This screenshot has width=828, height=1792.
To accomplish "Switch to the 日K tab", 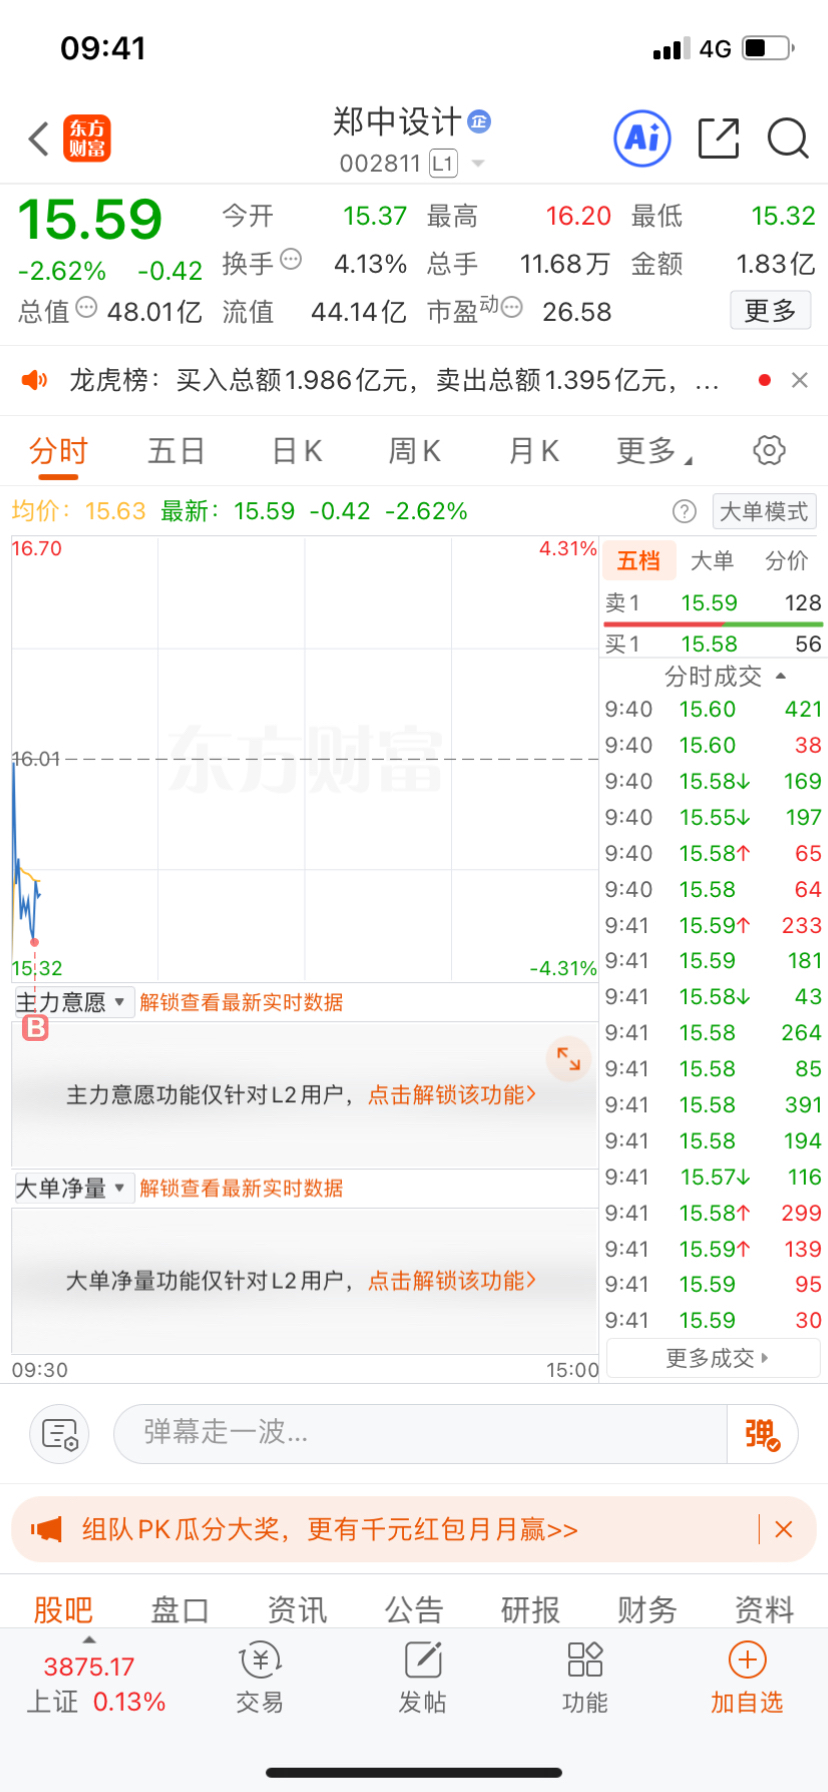I will click(x=297, y=451).
